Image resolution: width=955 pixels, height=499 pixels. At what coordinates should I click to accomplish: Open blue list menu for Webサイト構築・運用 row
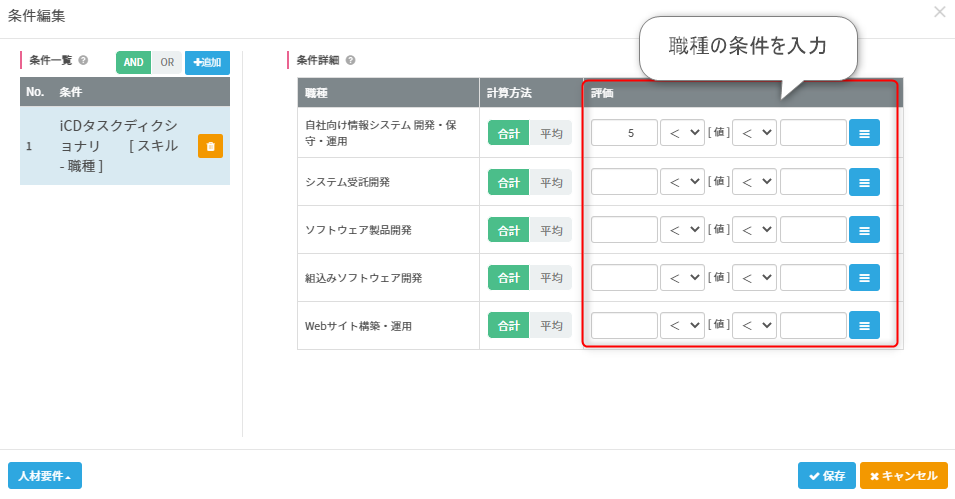[x=864, y=325]
